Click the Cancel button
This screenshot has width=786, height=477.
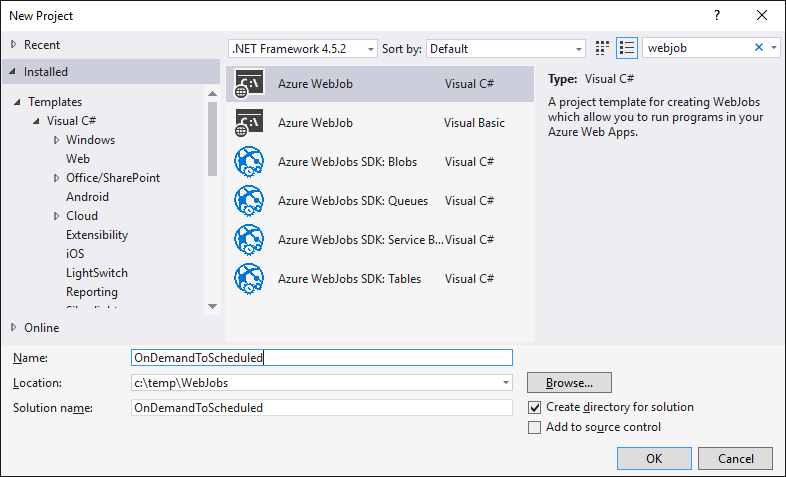pyautogui.click(x=735, y=458)
